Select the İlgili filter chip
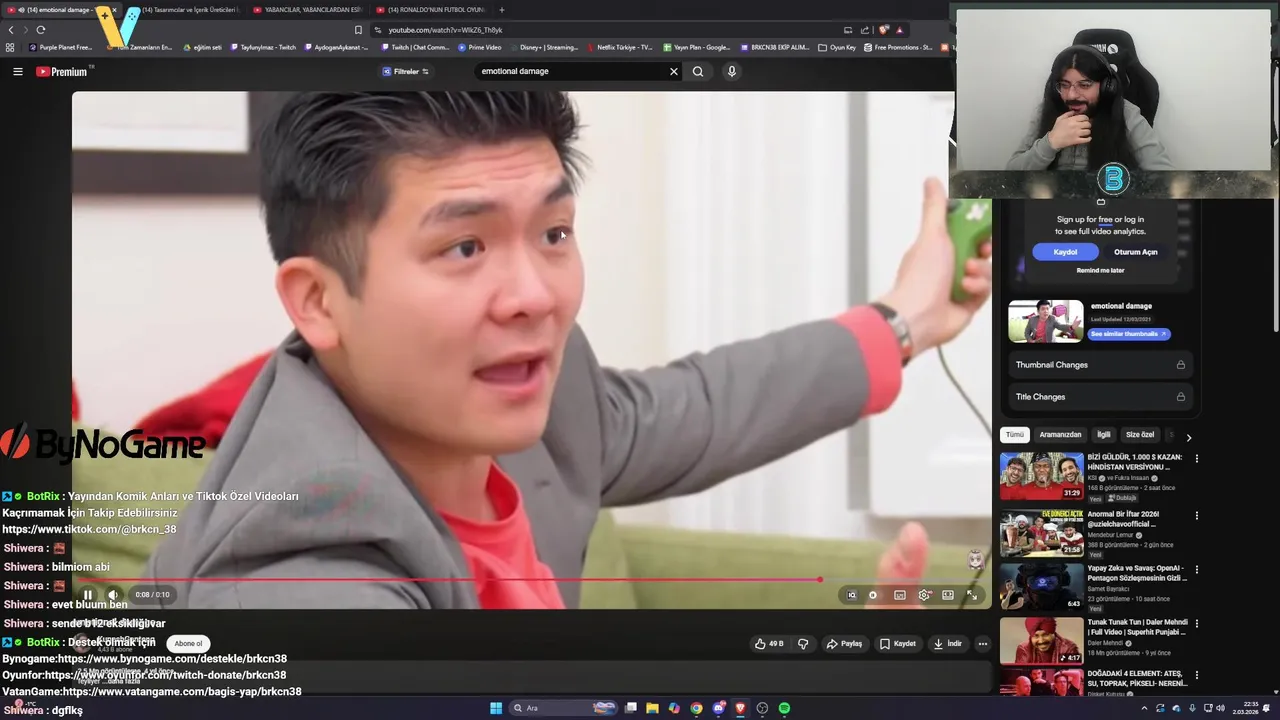 [x=1103, y=435]
